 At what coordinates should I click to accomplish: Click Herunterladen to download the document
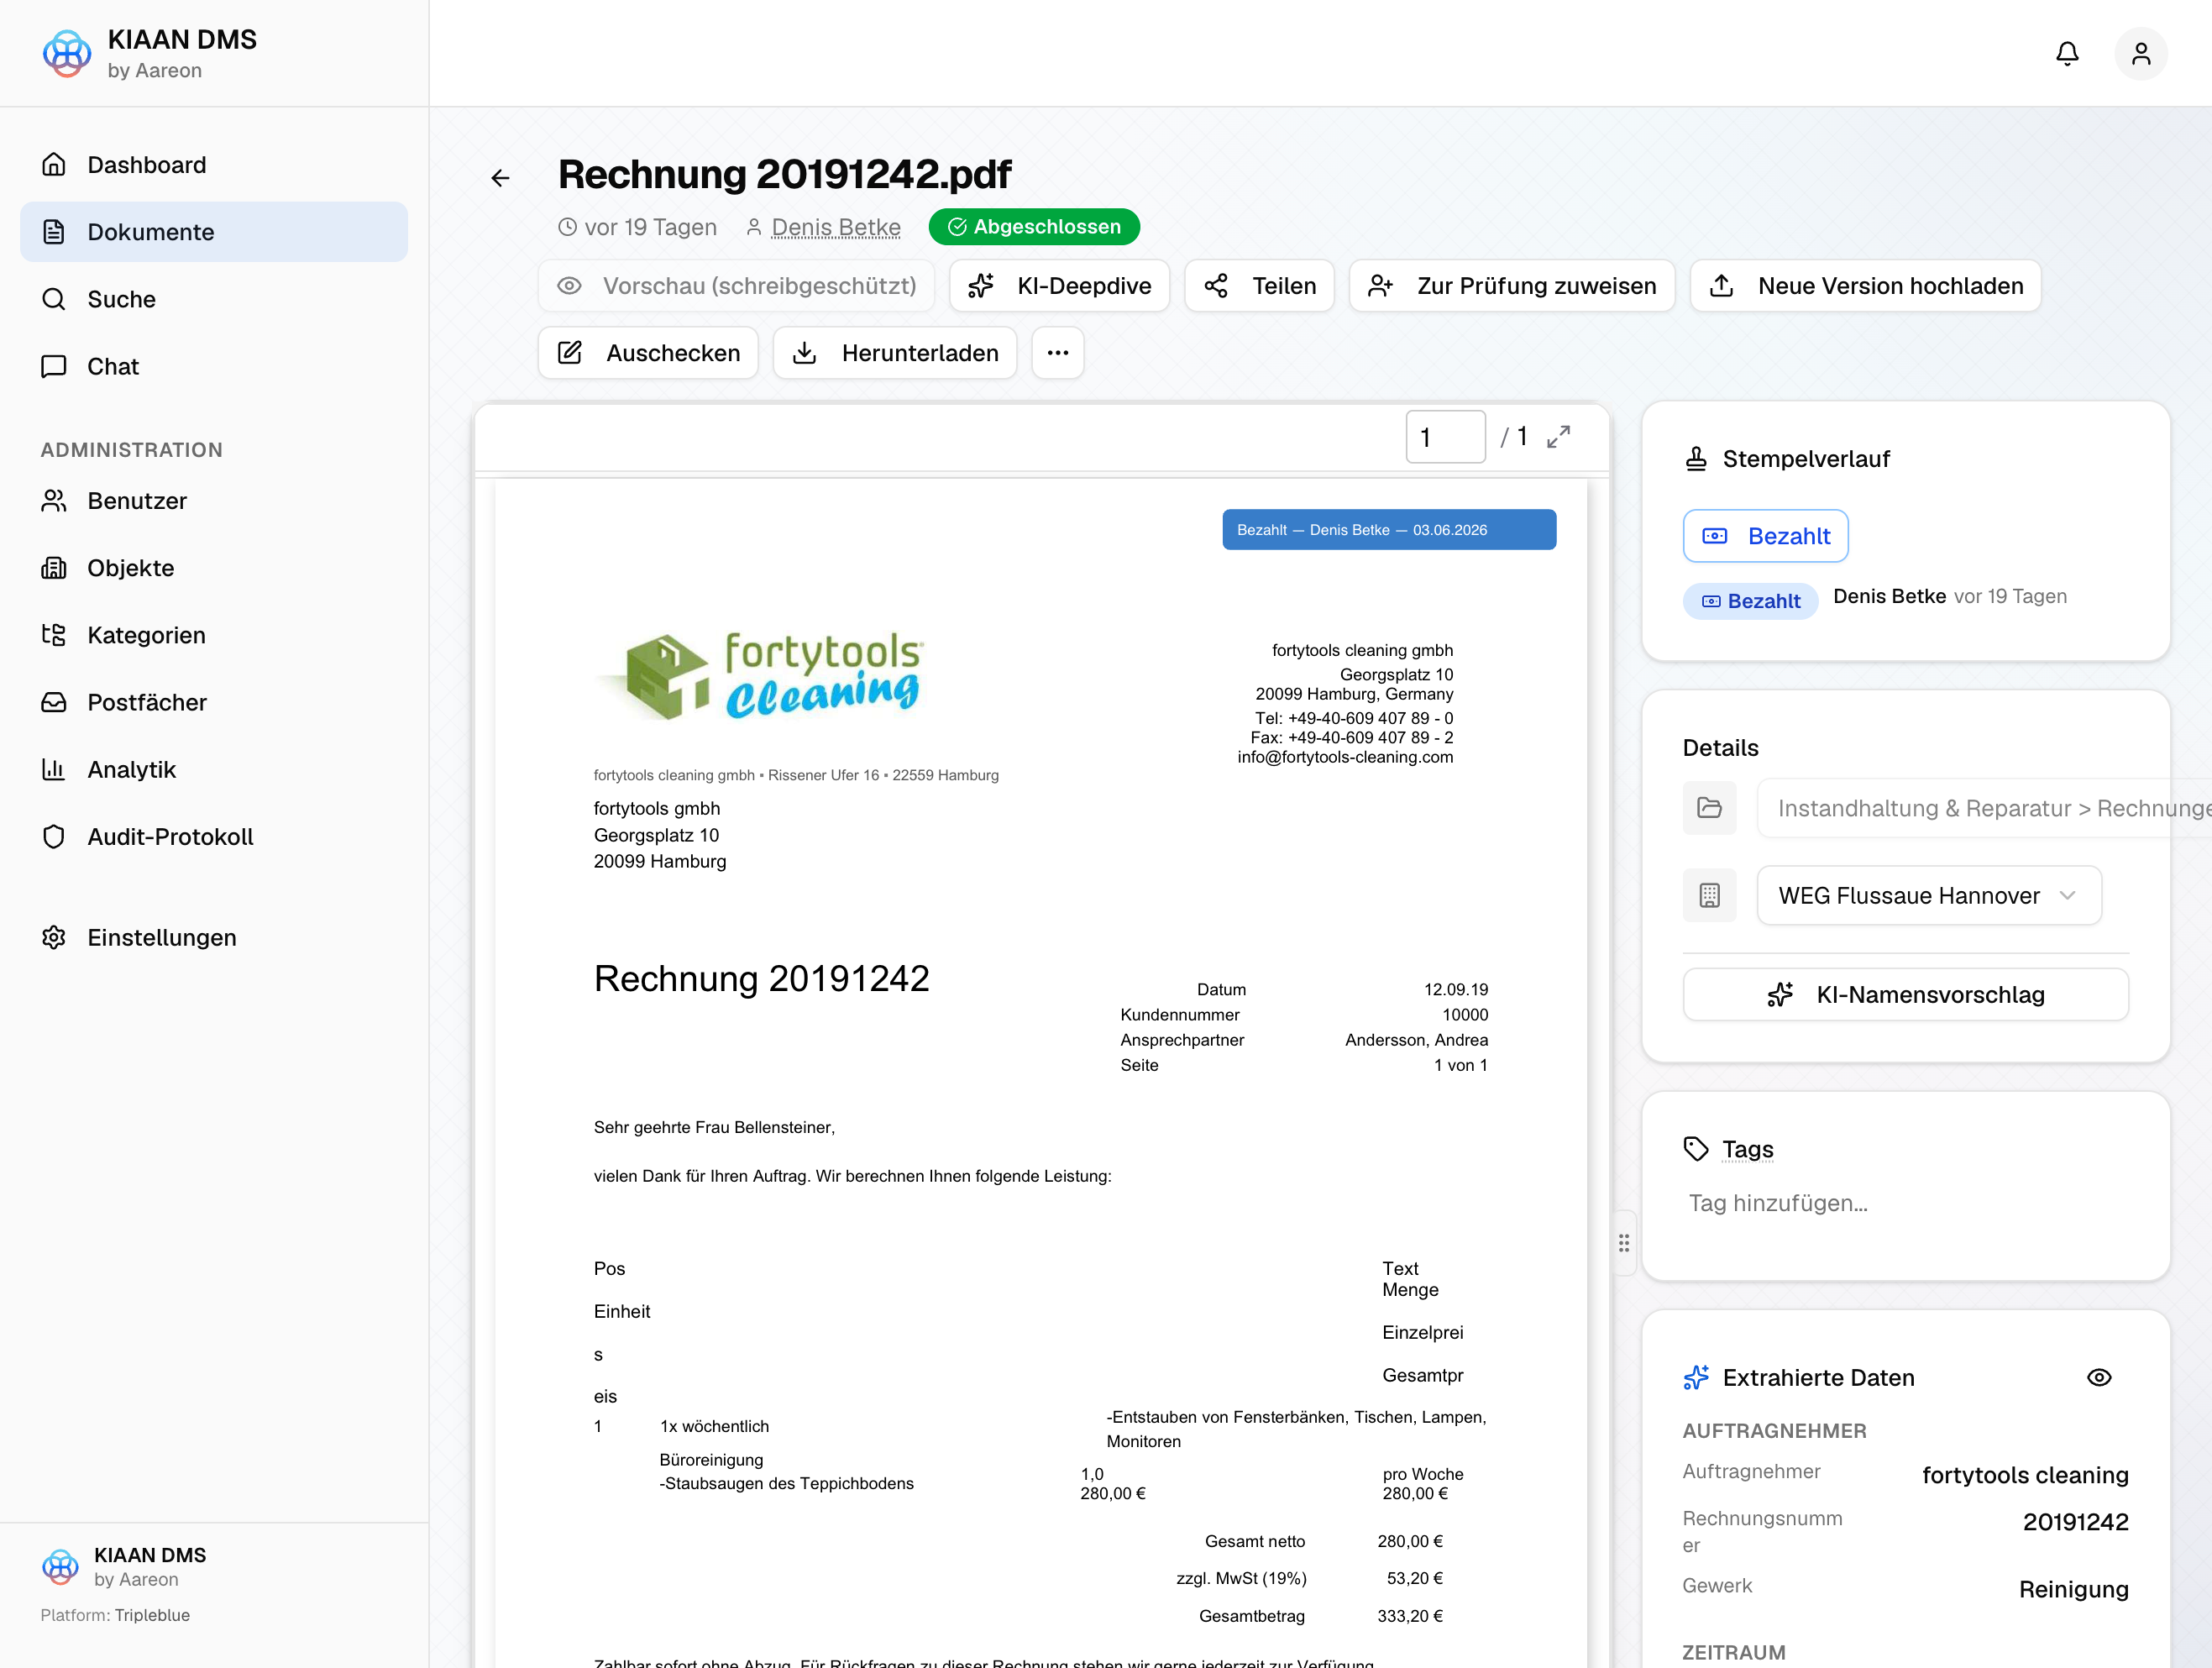895,353
